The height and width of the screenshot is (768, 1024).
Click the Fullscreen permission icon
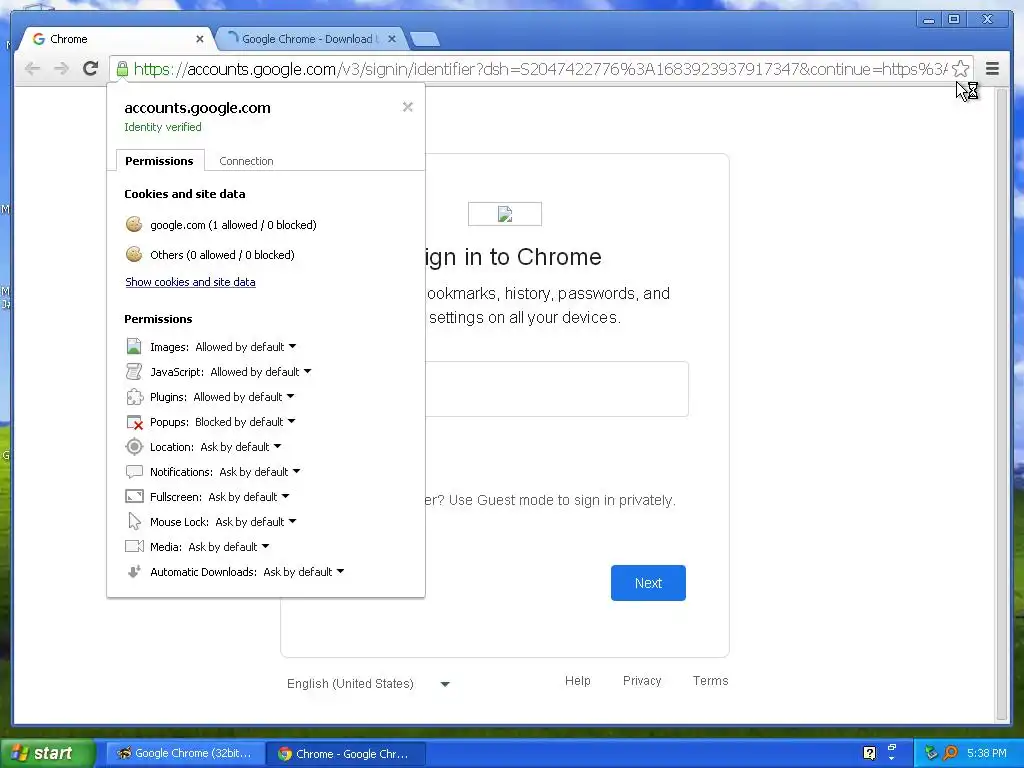click(x=134, y=496)
